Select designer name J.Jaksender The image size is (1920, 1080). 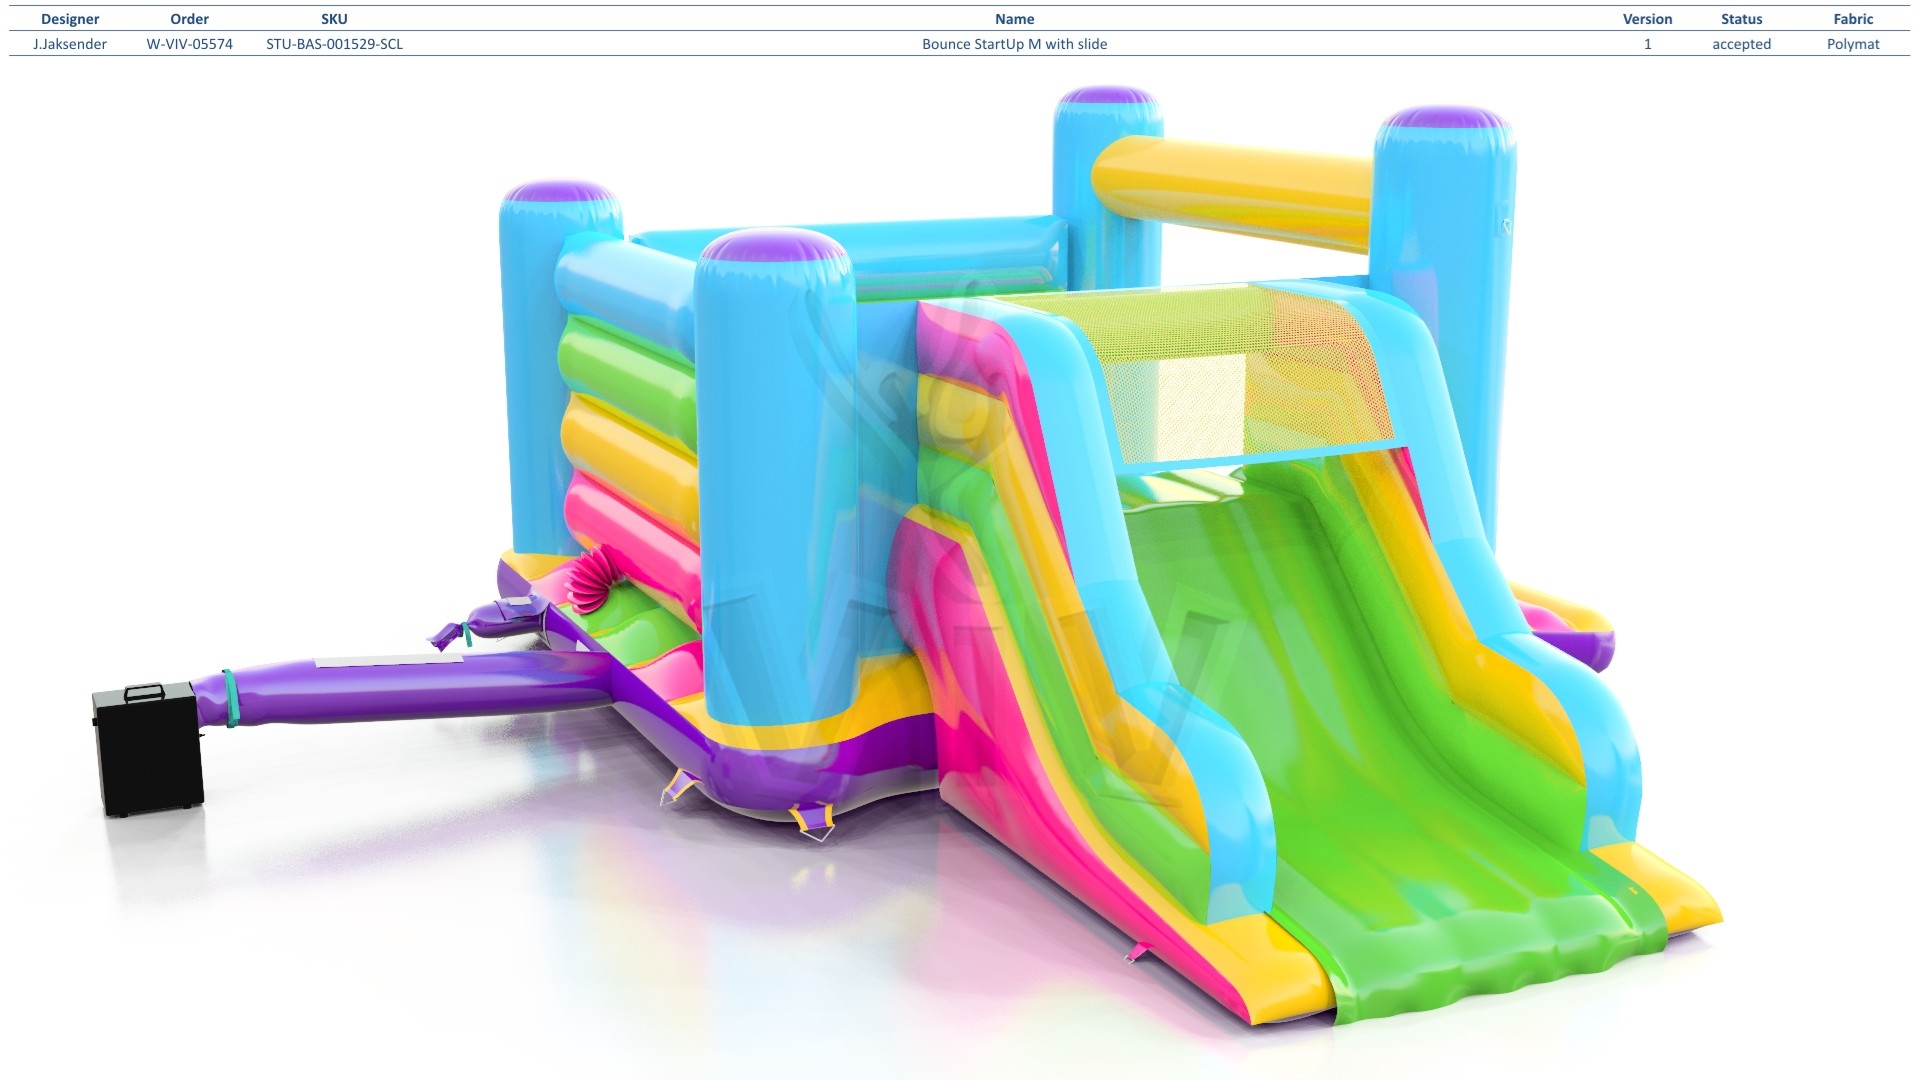pos(70,44)
